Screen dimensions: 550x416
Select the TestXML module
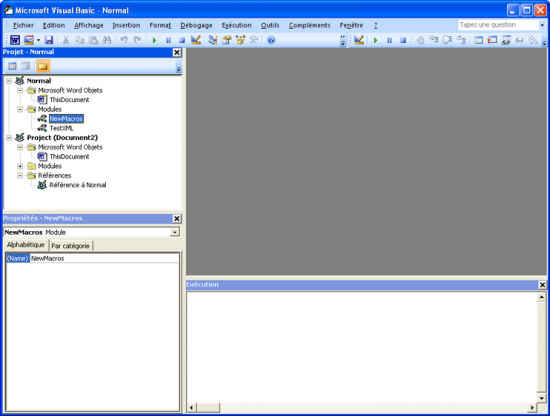[61, 128]
